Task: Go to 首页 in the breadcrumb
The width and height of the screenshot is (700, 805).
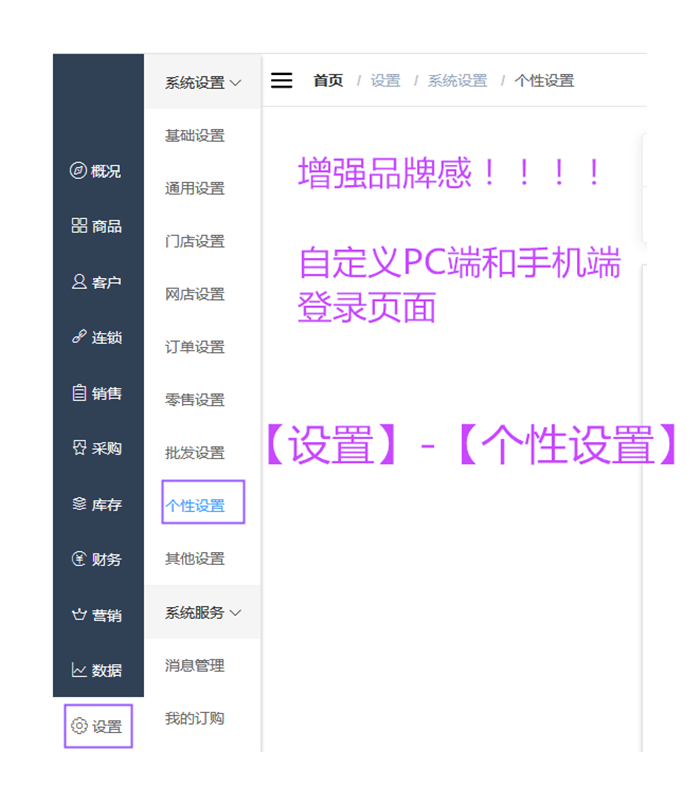Action: coord(328,81)
